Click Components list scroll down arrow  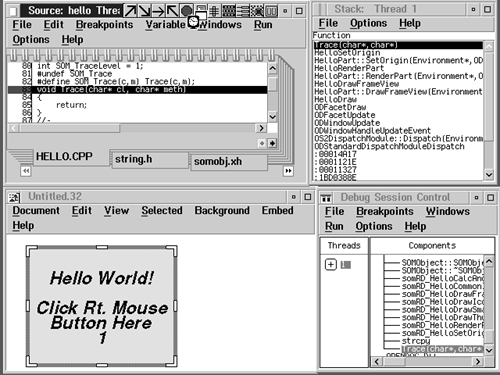pos(489,350)
